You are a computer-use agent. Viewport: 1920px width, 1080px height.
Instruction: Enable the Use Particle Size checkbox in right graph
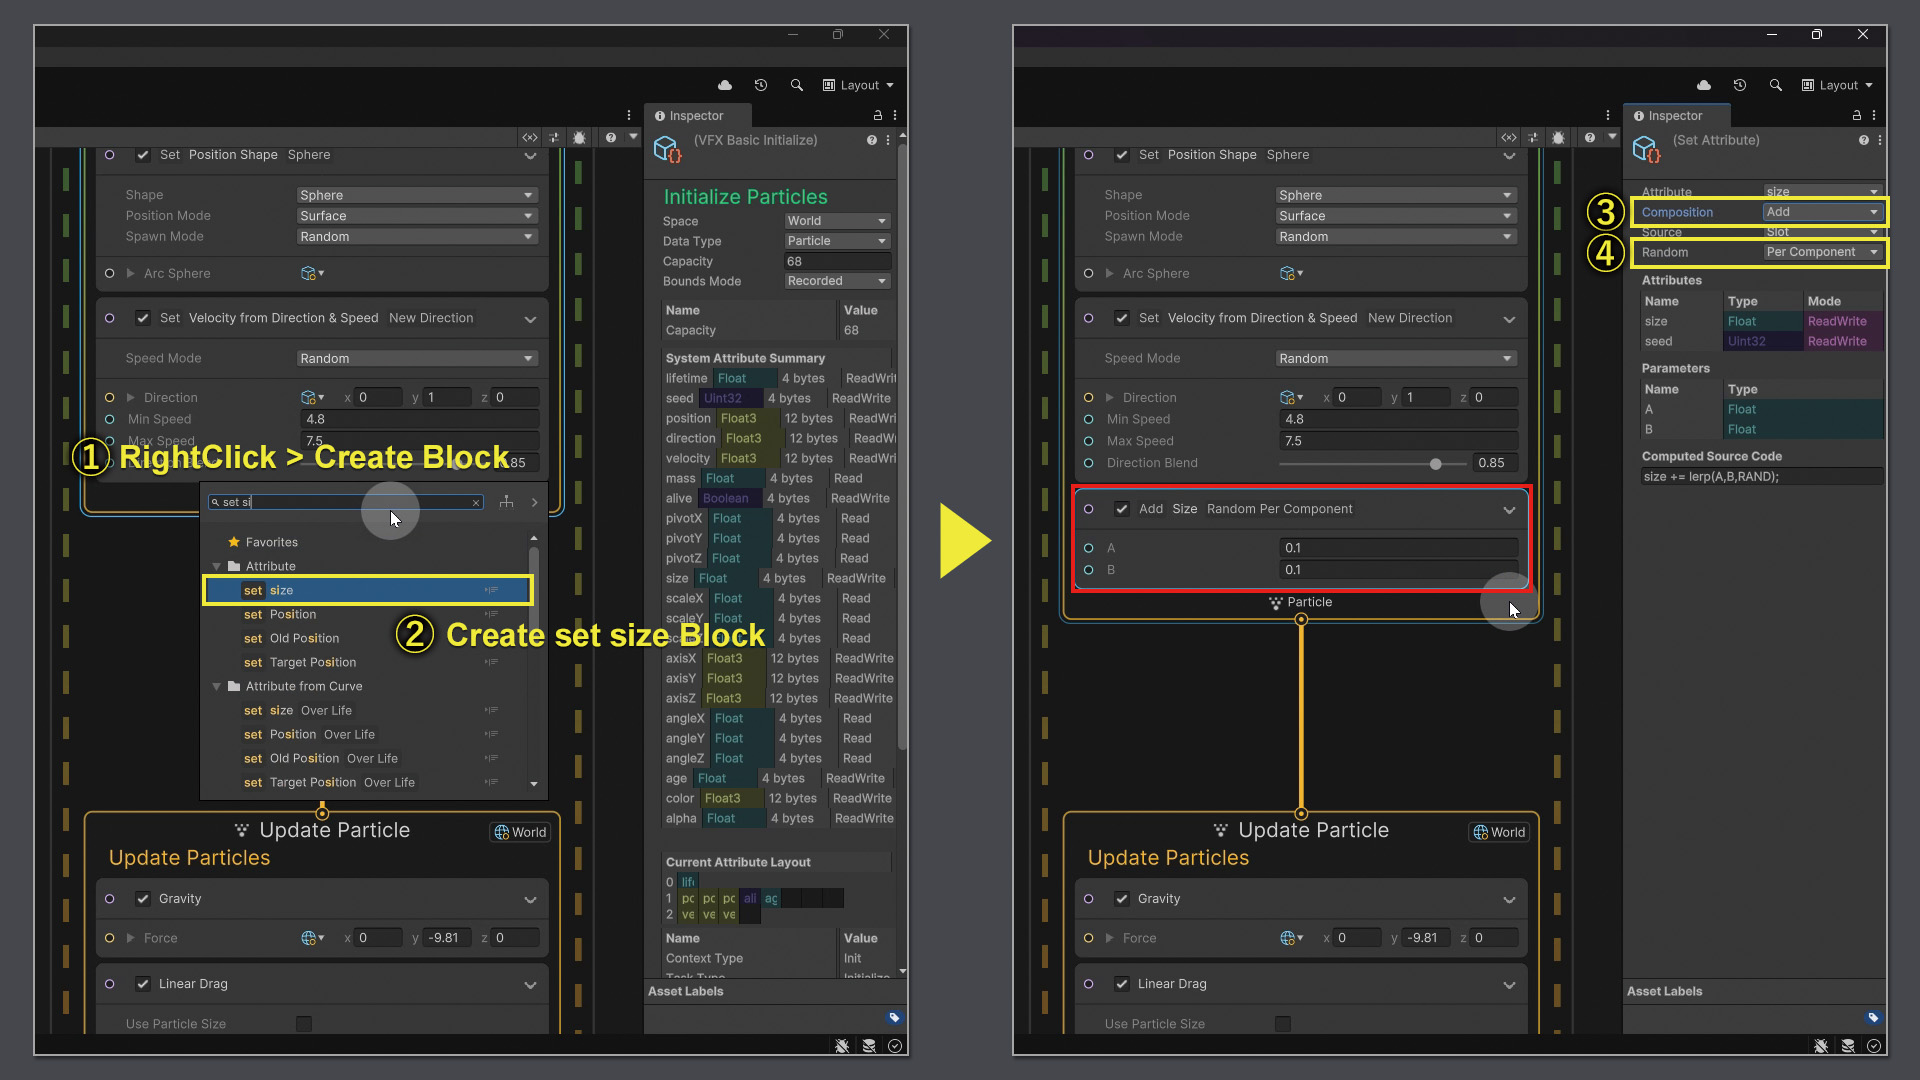(1283, 1024)
